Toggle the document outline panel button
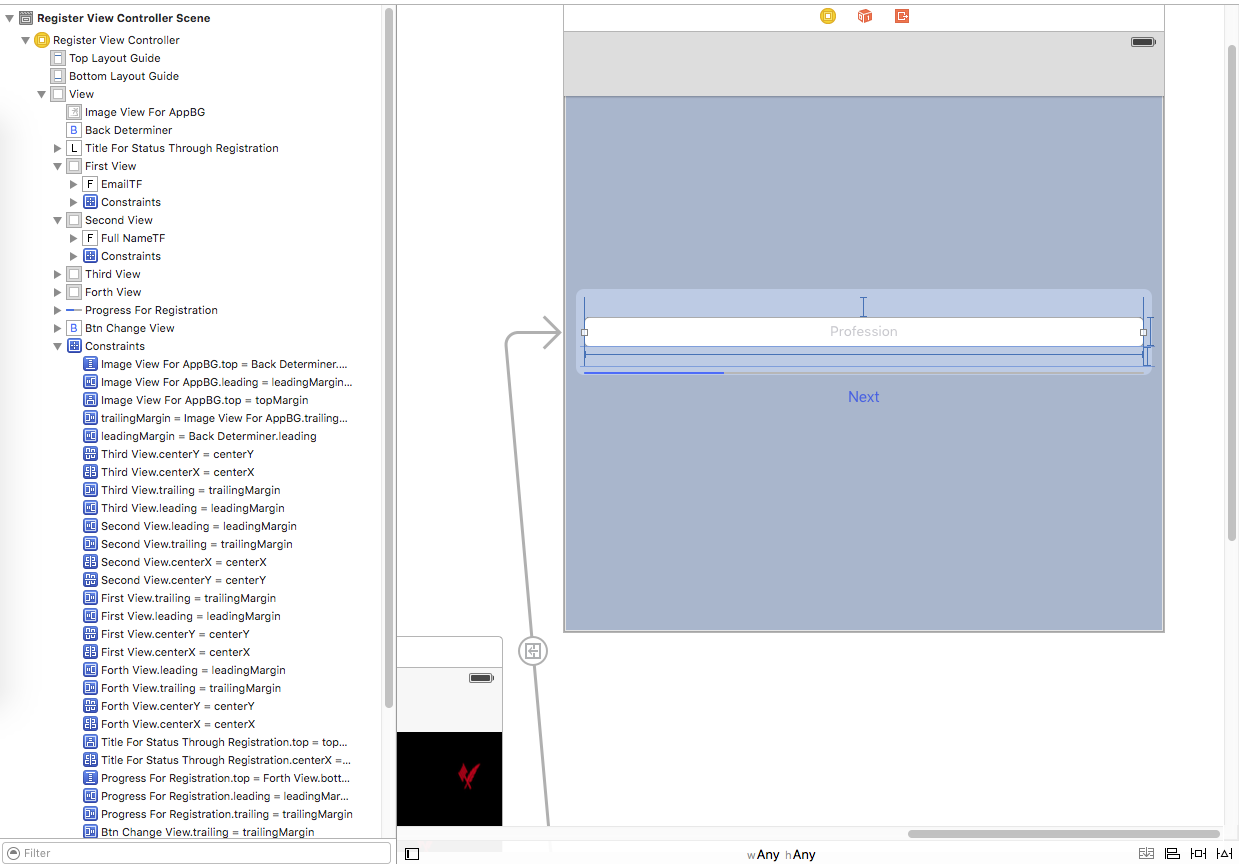Screen dimensions: 1239x864 pos(412,854)
